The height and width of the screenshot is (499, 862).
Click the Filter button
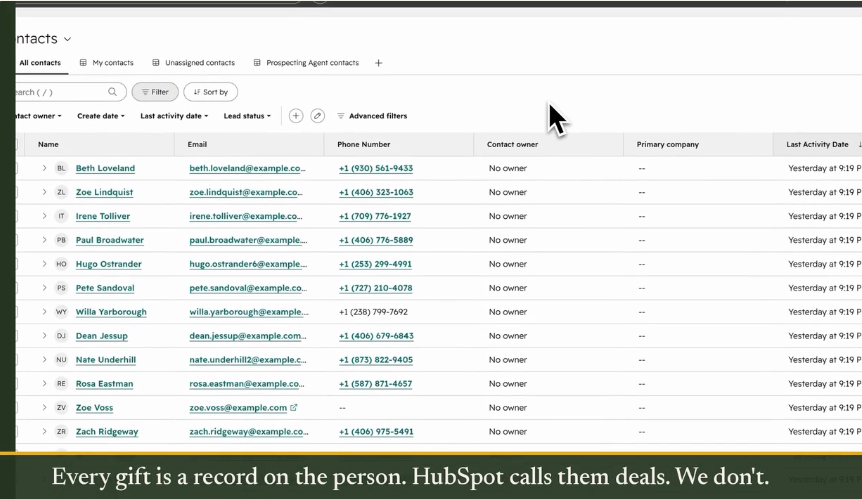point(155,92)
